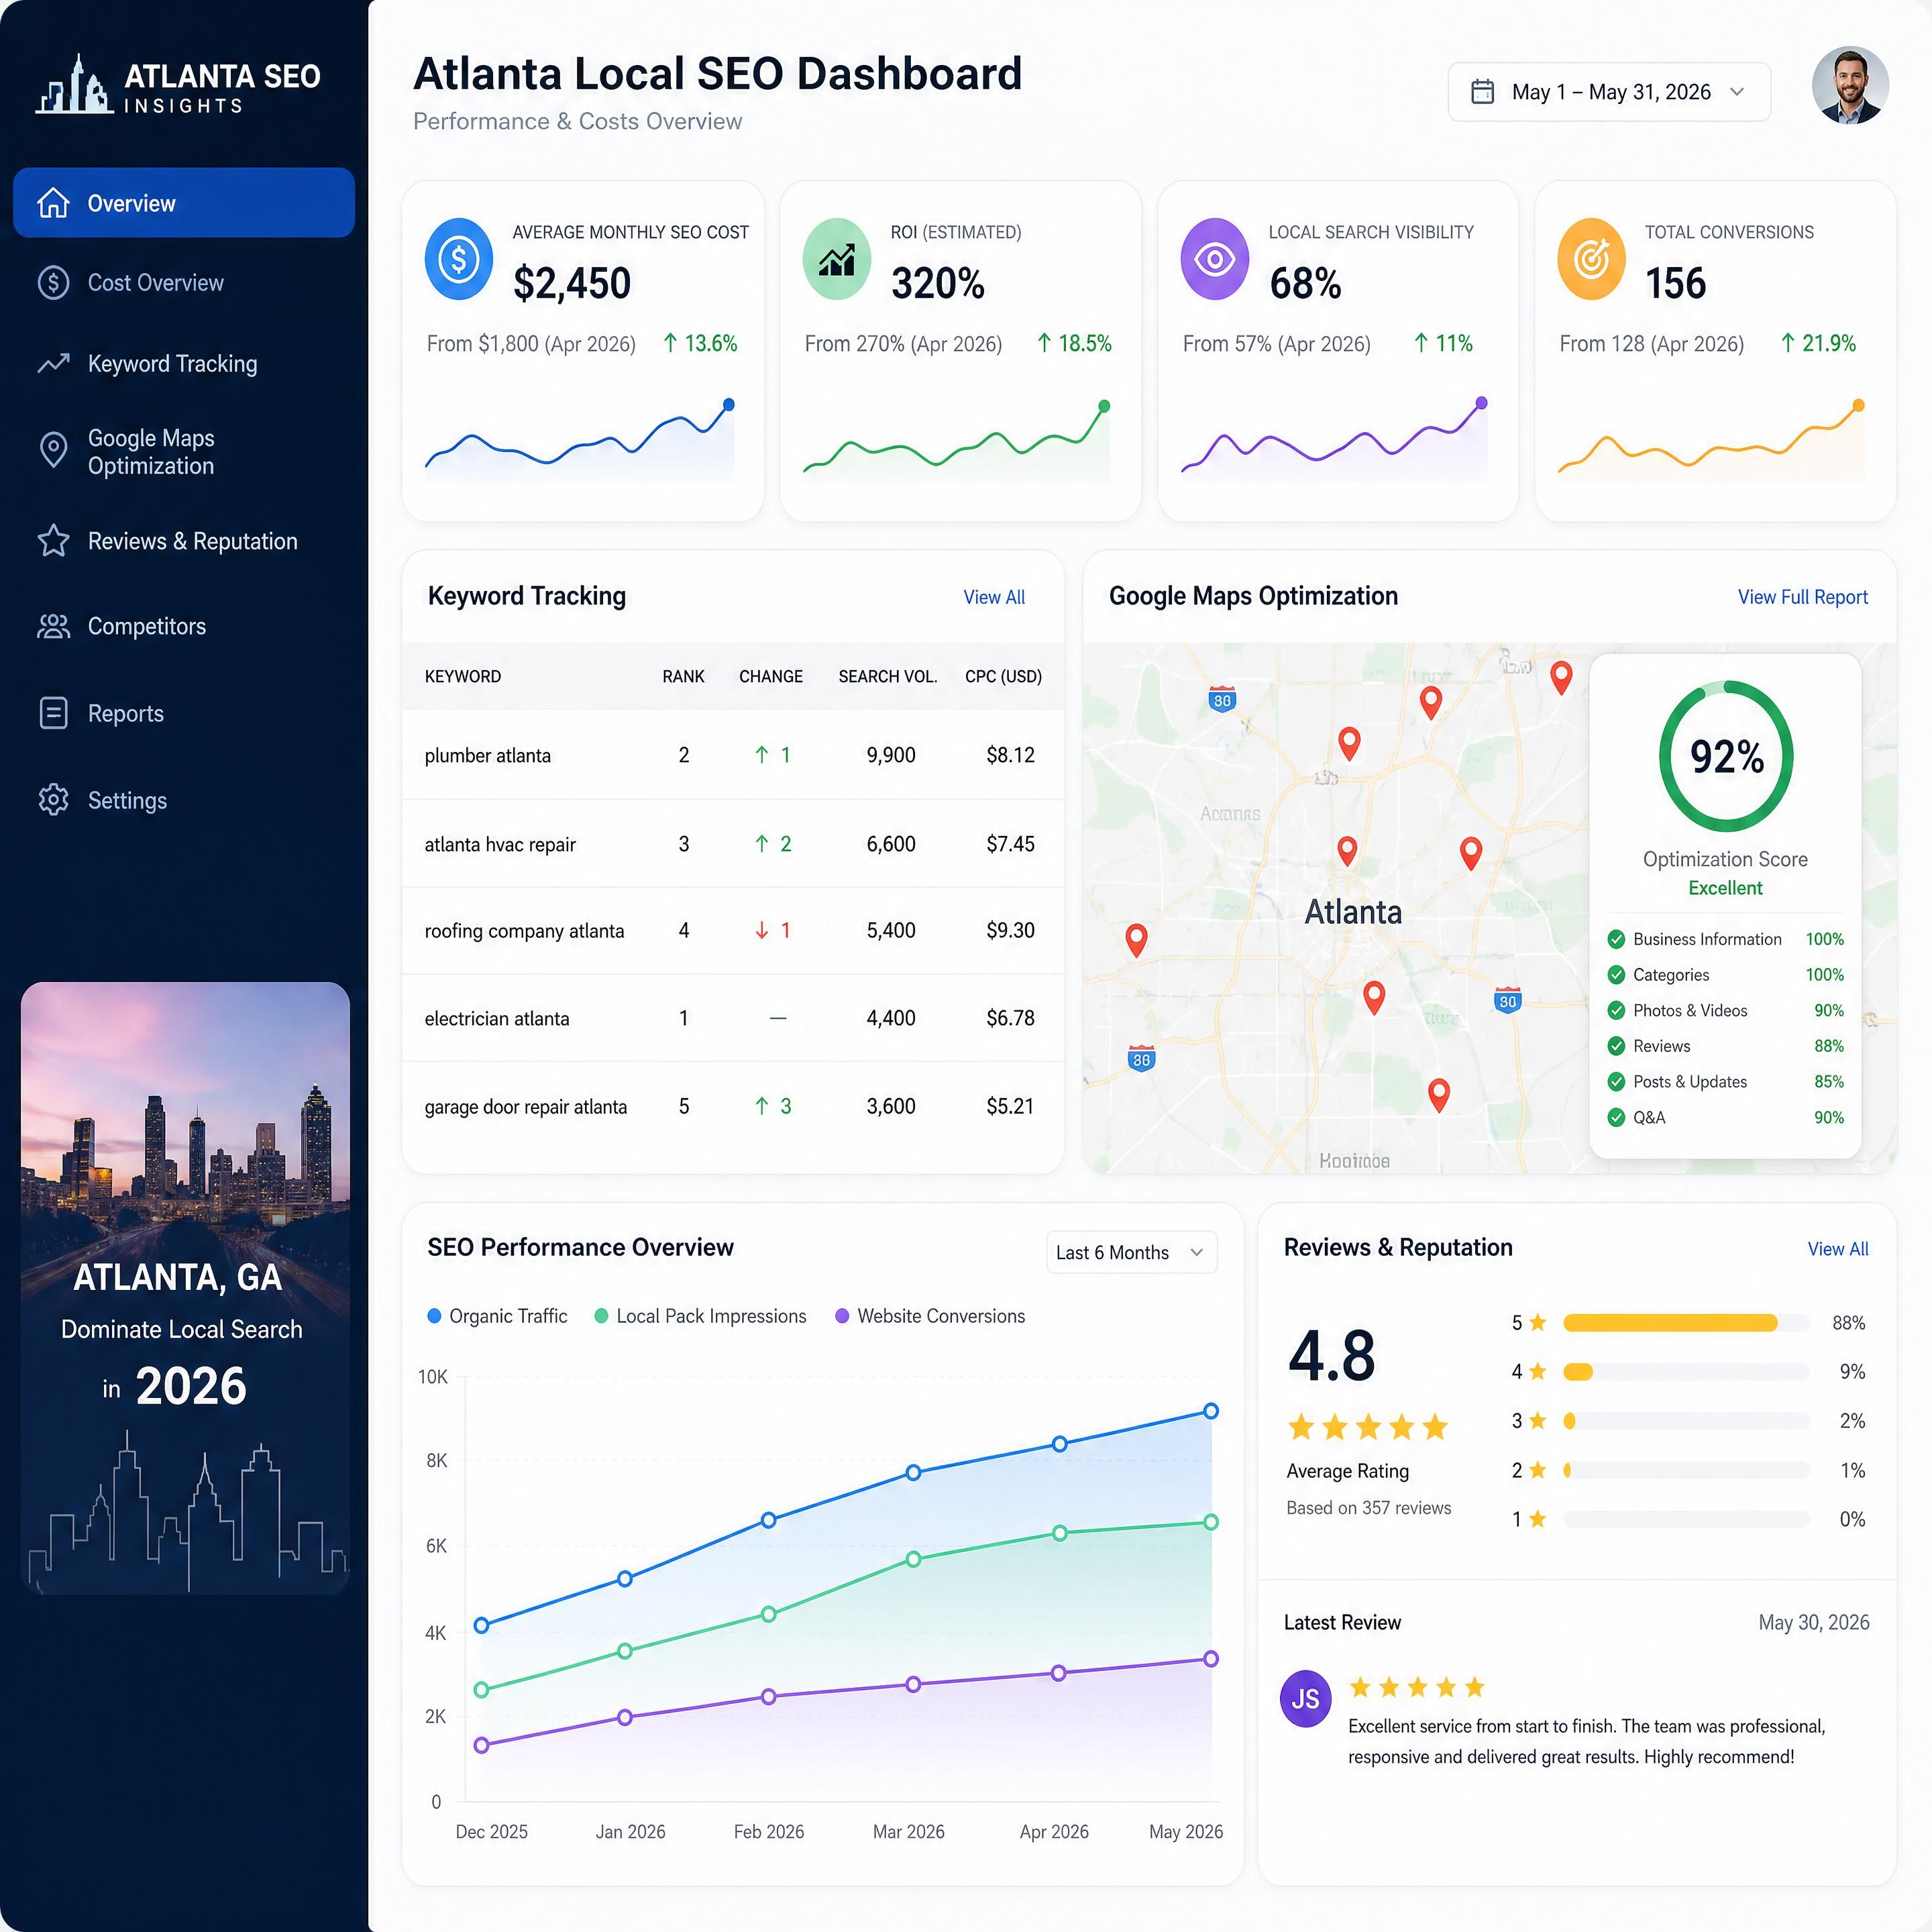The height and width of the screenshot is (1932, 1932).
Task: Select Overview in the sidebar
Action: (184, 203)
